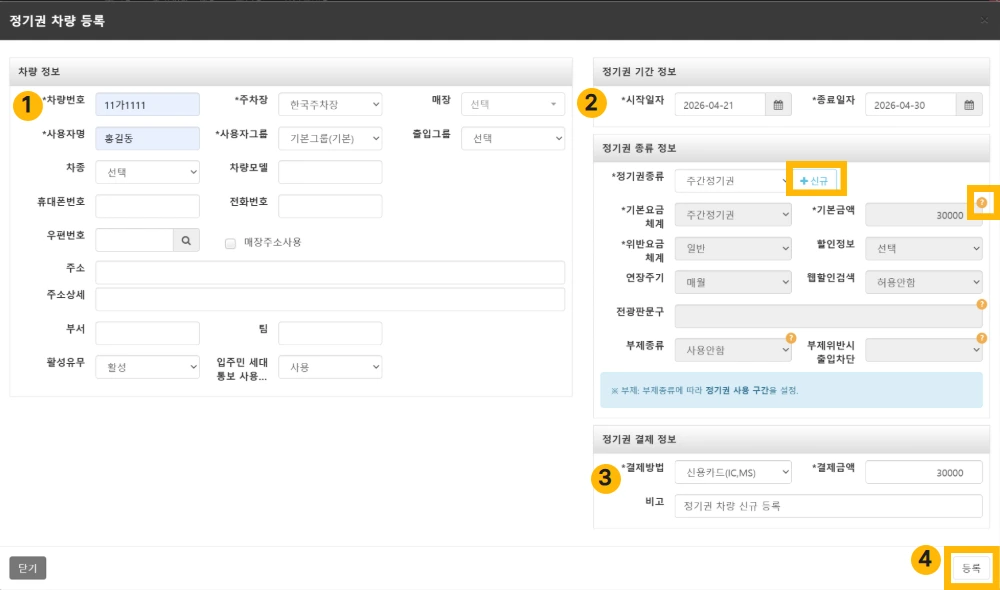This screenshot has height=590, width=1000.
Task: Click the 팀 input field
Action: coord(330,333)
